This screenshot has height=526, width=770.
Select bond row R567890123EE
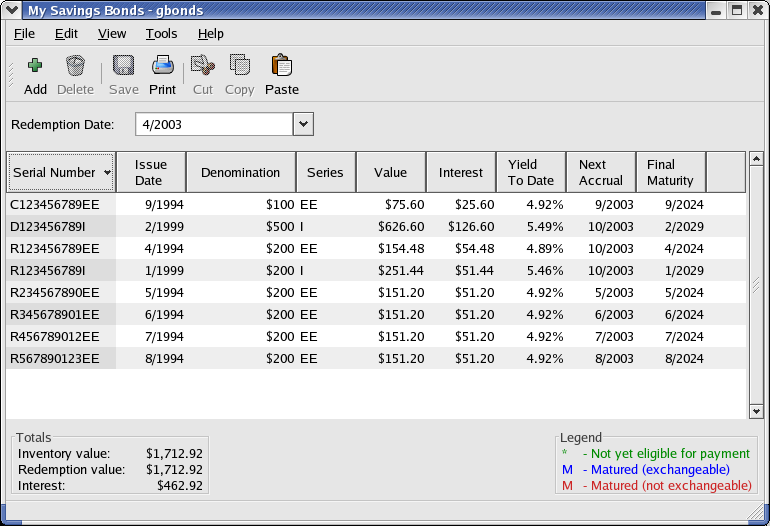point(376,359)
